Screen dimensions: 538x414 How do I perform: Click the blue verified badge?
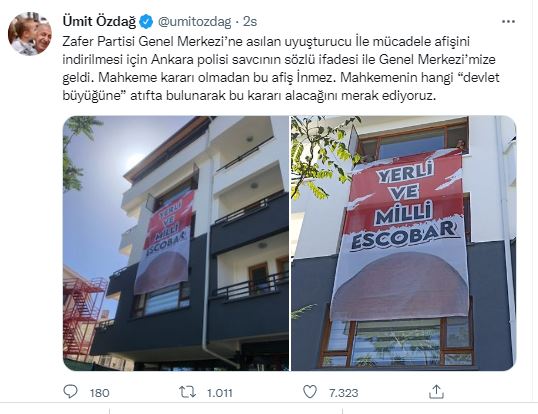tap(147, 22)
